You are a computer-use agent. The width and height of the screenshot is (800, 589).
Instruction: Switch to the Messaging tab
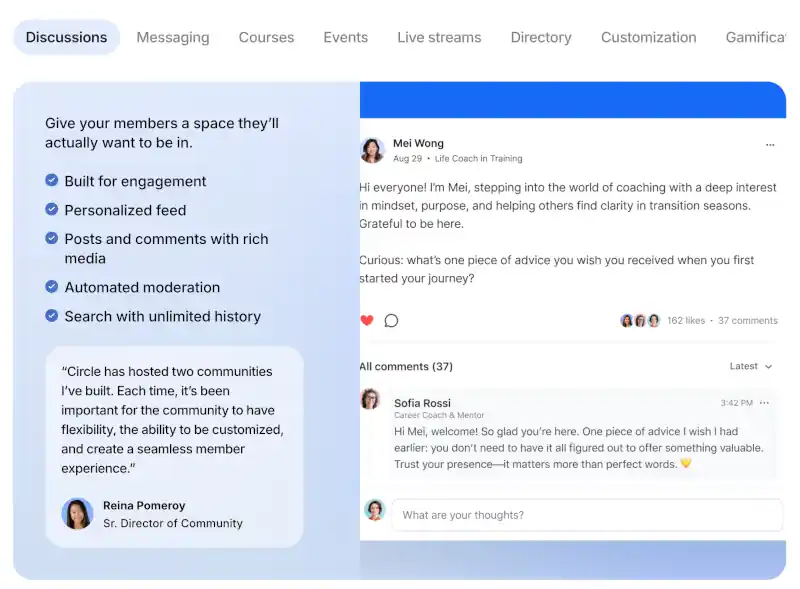point(173,37)
